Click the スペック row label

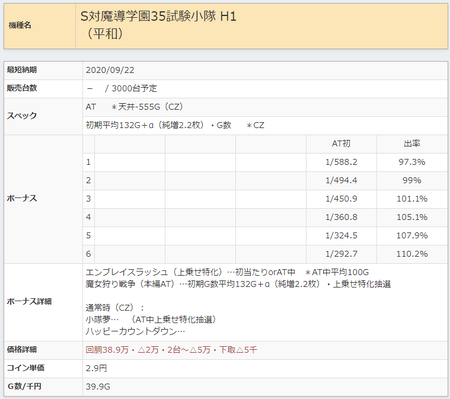coord(22,116)
